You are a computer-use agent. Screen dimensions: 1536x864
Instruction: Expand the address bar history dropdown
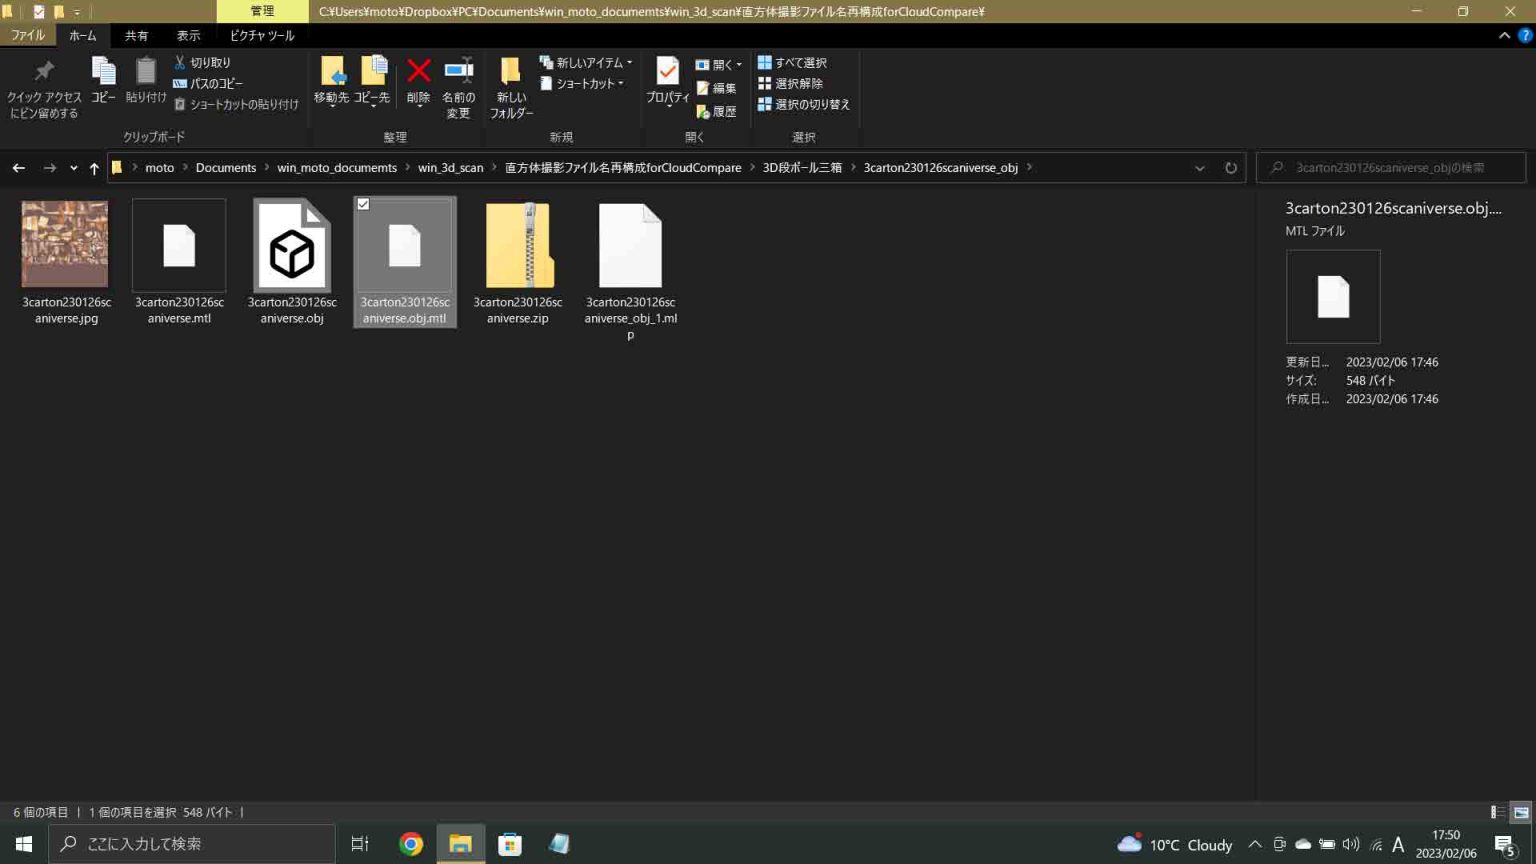click(1199, 168)
